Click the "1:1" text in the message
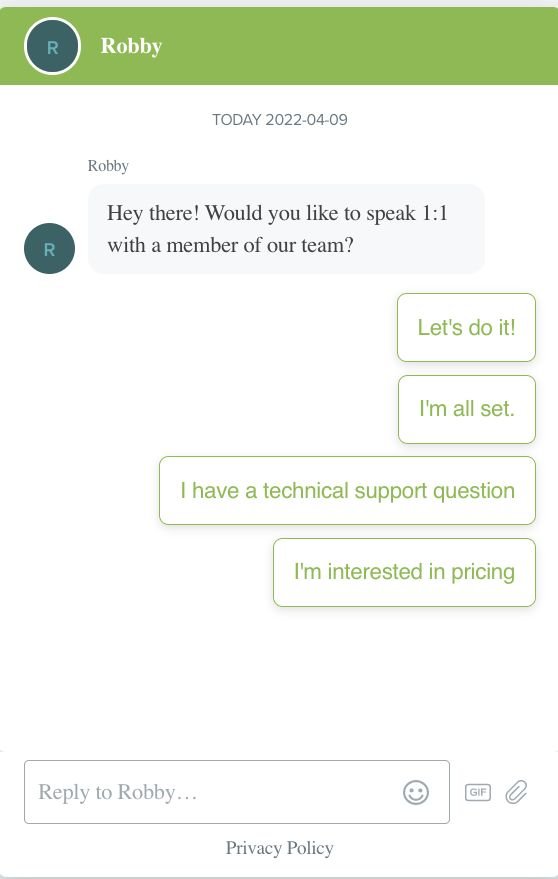Viewport: 558px width, 879px height. [x=435, y=213]
